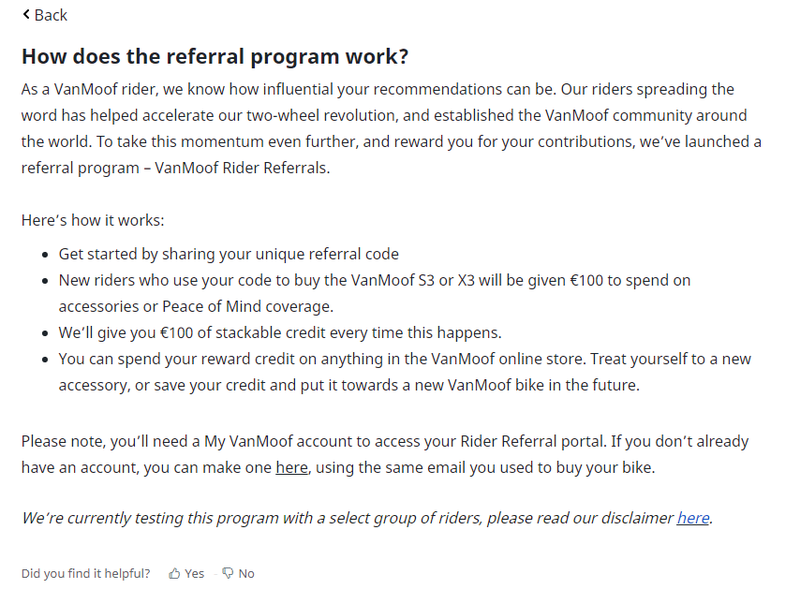
Task: Click the 'Peace of Mind coverage' text
Action: [246, 307]
